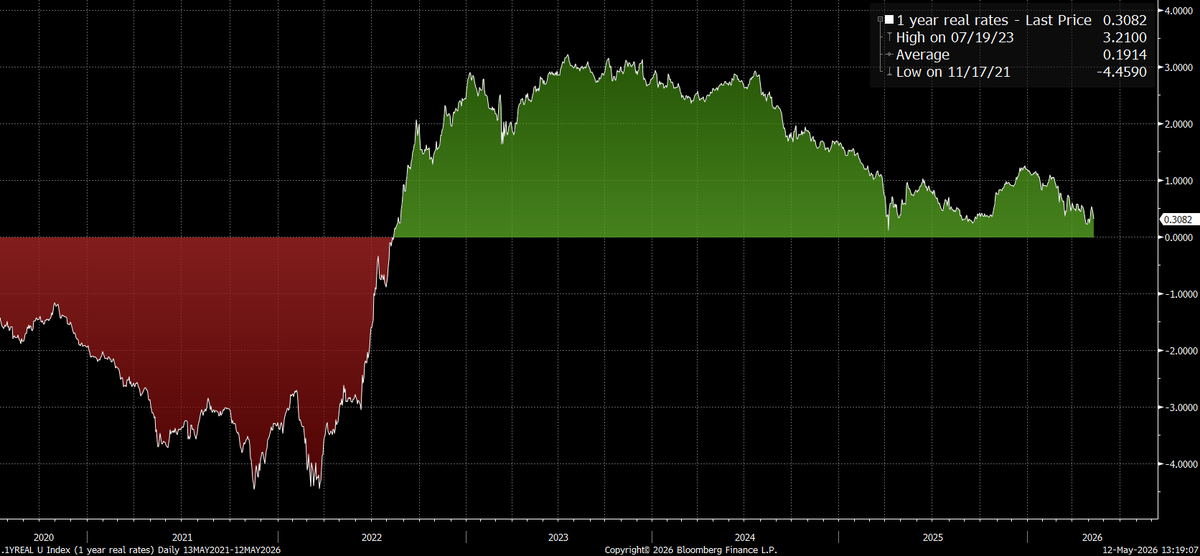Click the legend value 0.1914
The height and width of the screenshot is (556, 1200).
tap(1123, 54)
